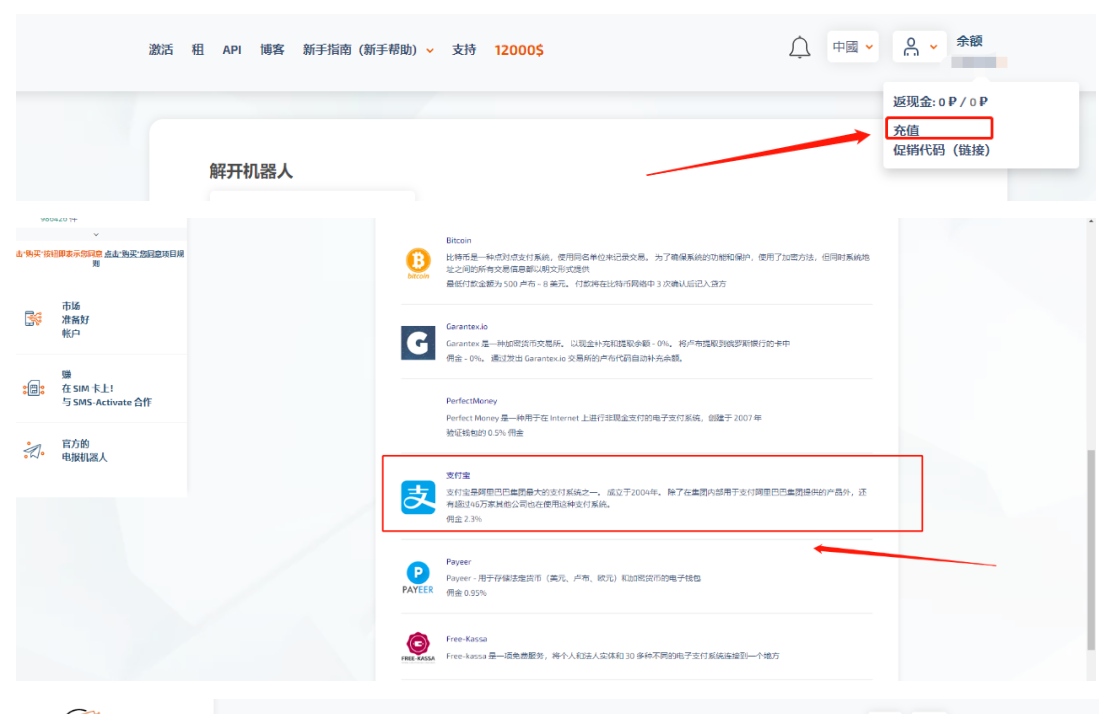
Task: Select the Free-Kassa logo icon
Action: point(417,646)
